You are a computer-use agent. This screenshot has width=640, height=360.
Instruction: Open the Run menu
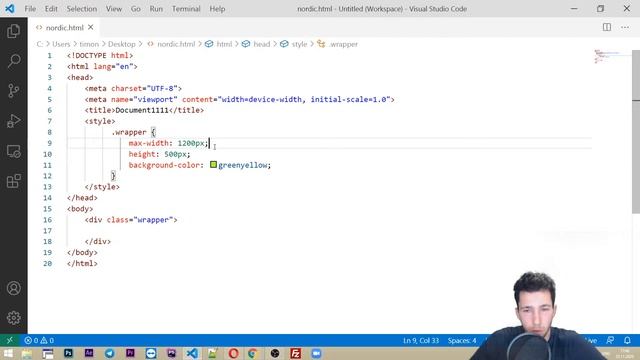tap(156, 9)
